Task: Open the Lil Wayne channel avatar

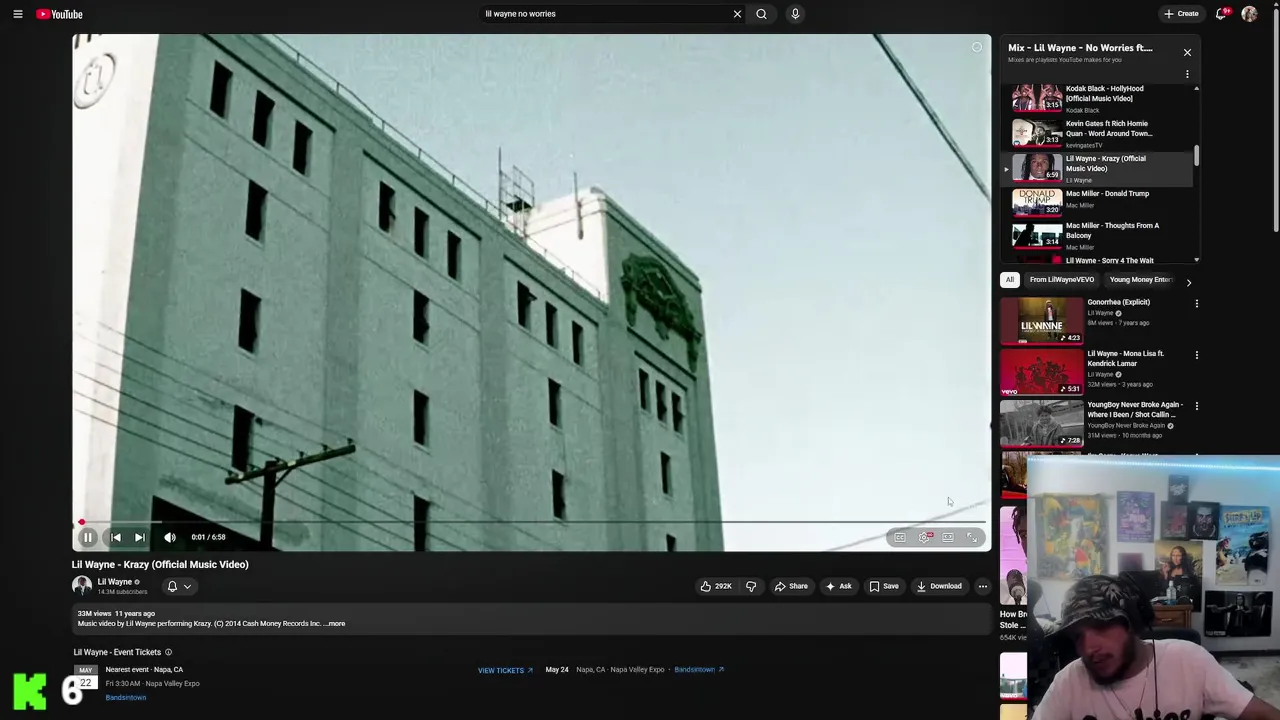Action: 82,586
